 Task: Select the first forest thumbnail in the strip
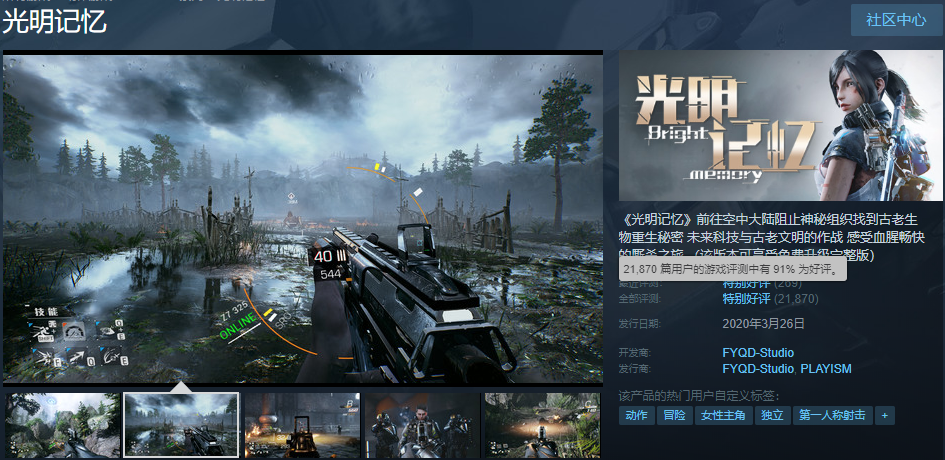point(63,425)
